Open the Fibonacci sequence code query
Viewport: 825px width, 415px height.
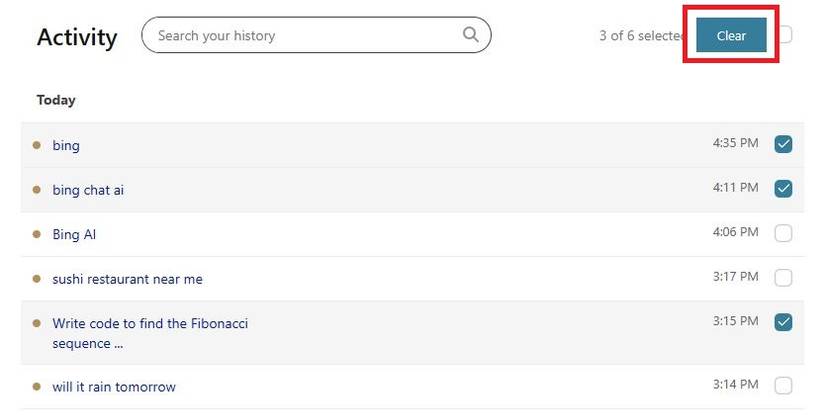point(150,324)
